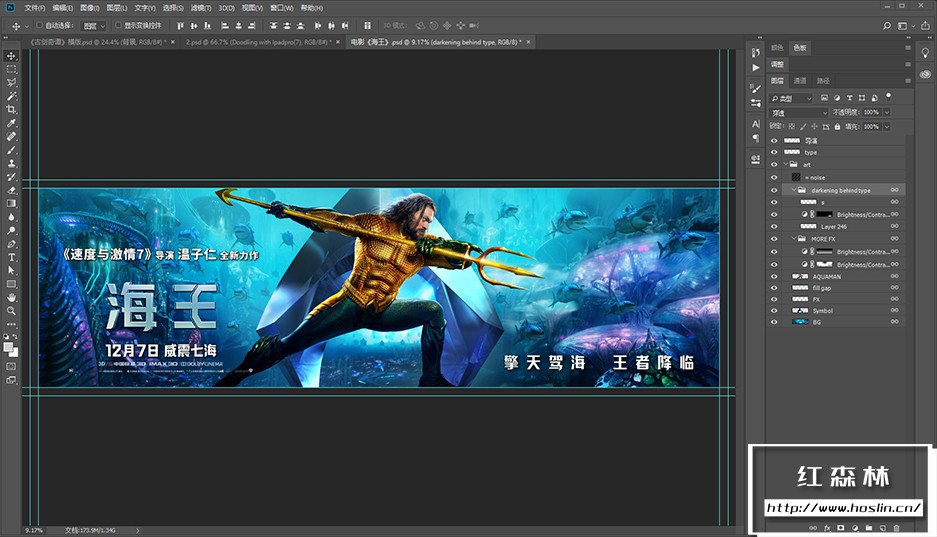937x537 pixels.
Task: Select the Move tool in the toolbox
Action: pos(11,56)
